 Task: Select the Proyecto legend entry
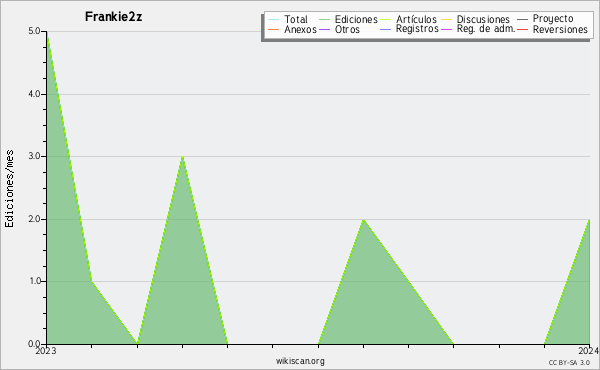pyautogui.click(x=545, y=19)
